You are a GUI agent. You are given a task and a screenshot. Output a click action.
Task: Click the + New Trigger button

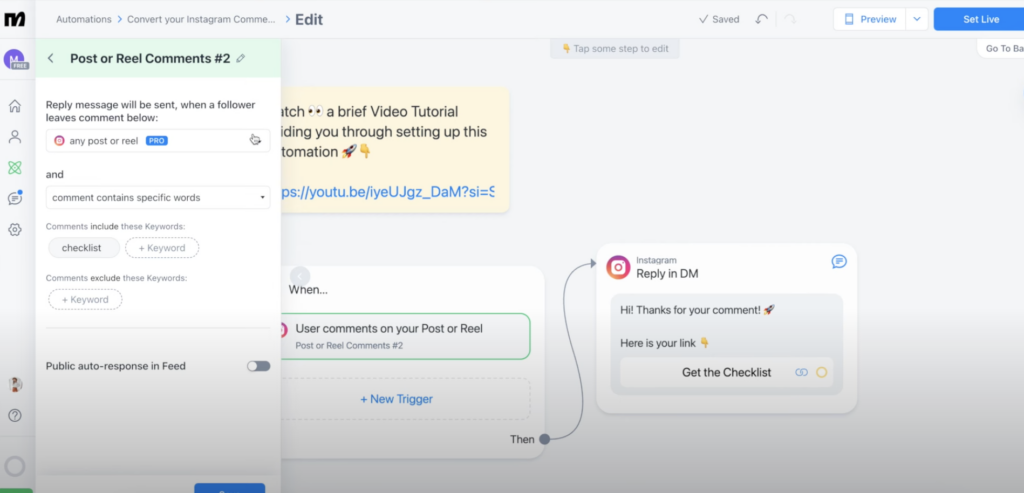coord(396,399)
